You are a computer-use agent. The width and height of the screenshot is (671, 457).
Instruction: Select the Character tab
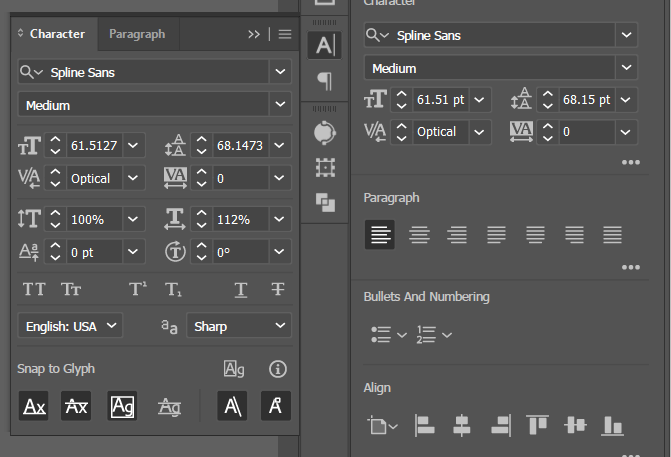click(57, 34)
